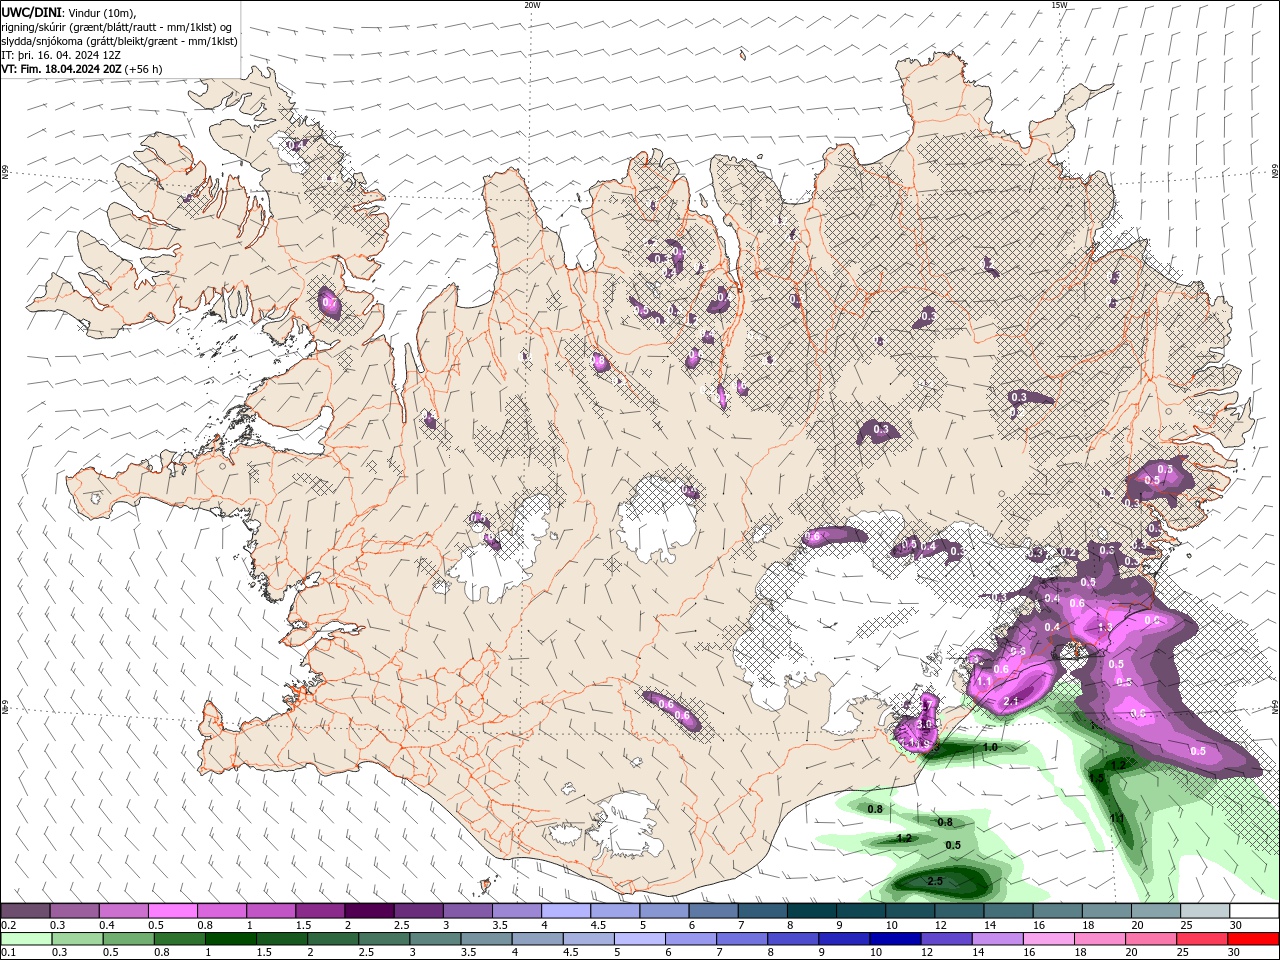Click the valid time 'VT: Fim. 18.04.2024 20Z'
Viewport: 1280px width, 960px height.
(x=62, y=69)
